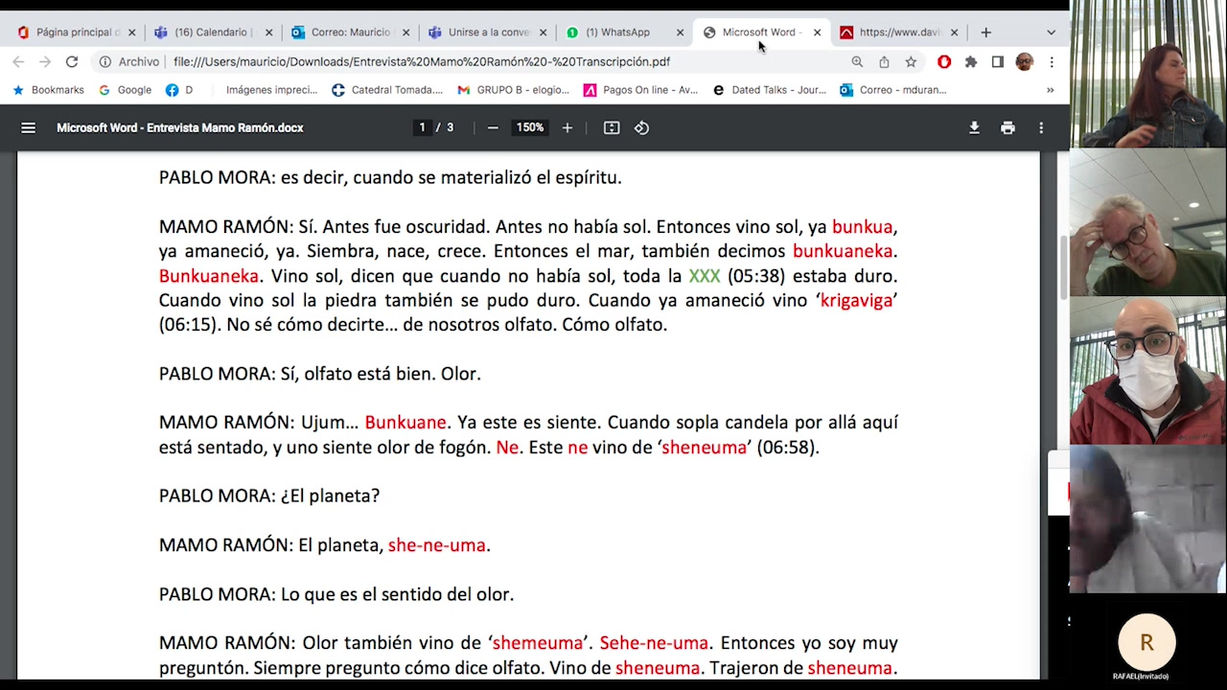Select the video of gray-haired man with glasses
The width and height of the screenshot is (1227, 690).
pyautogui.click(x=1148, y=222)
